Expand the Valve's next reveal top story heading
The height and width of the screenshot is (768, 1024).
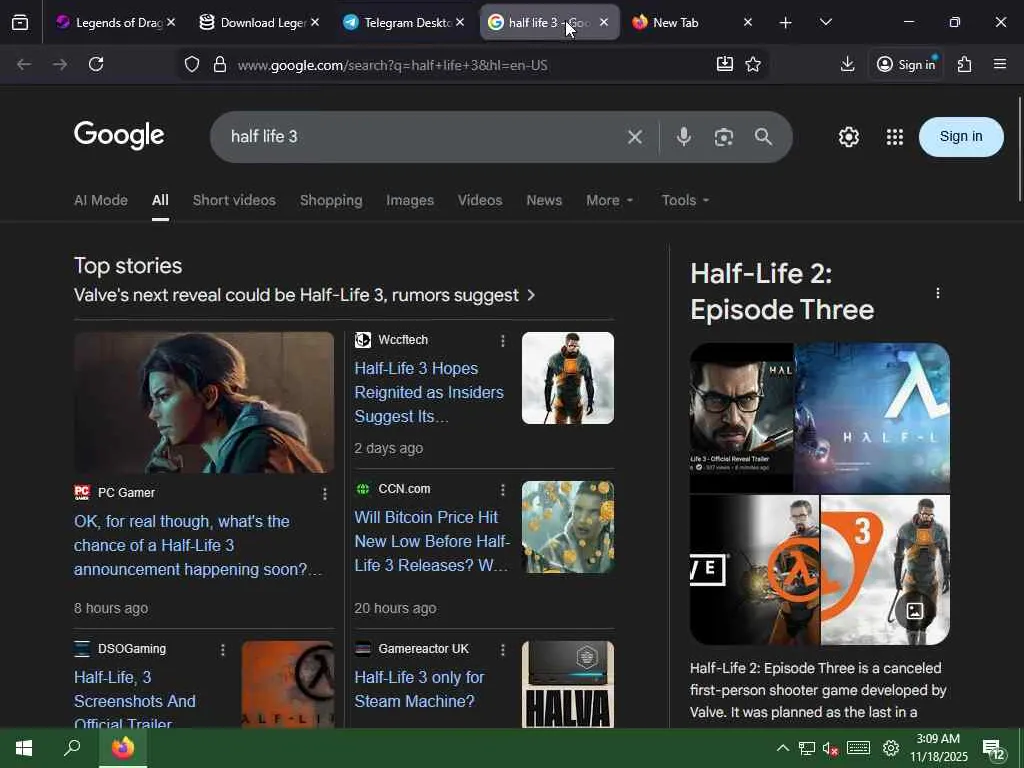pyautogui.click(x=305, y=295)
